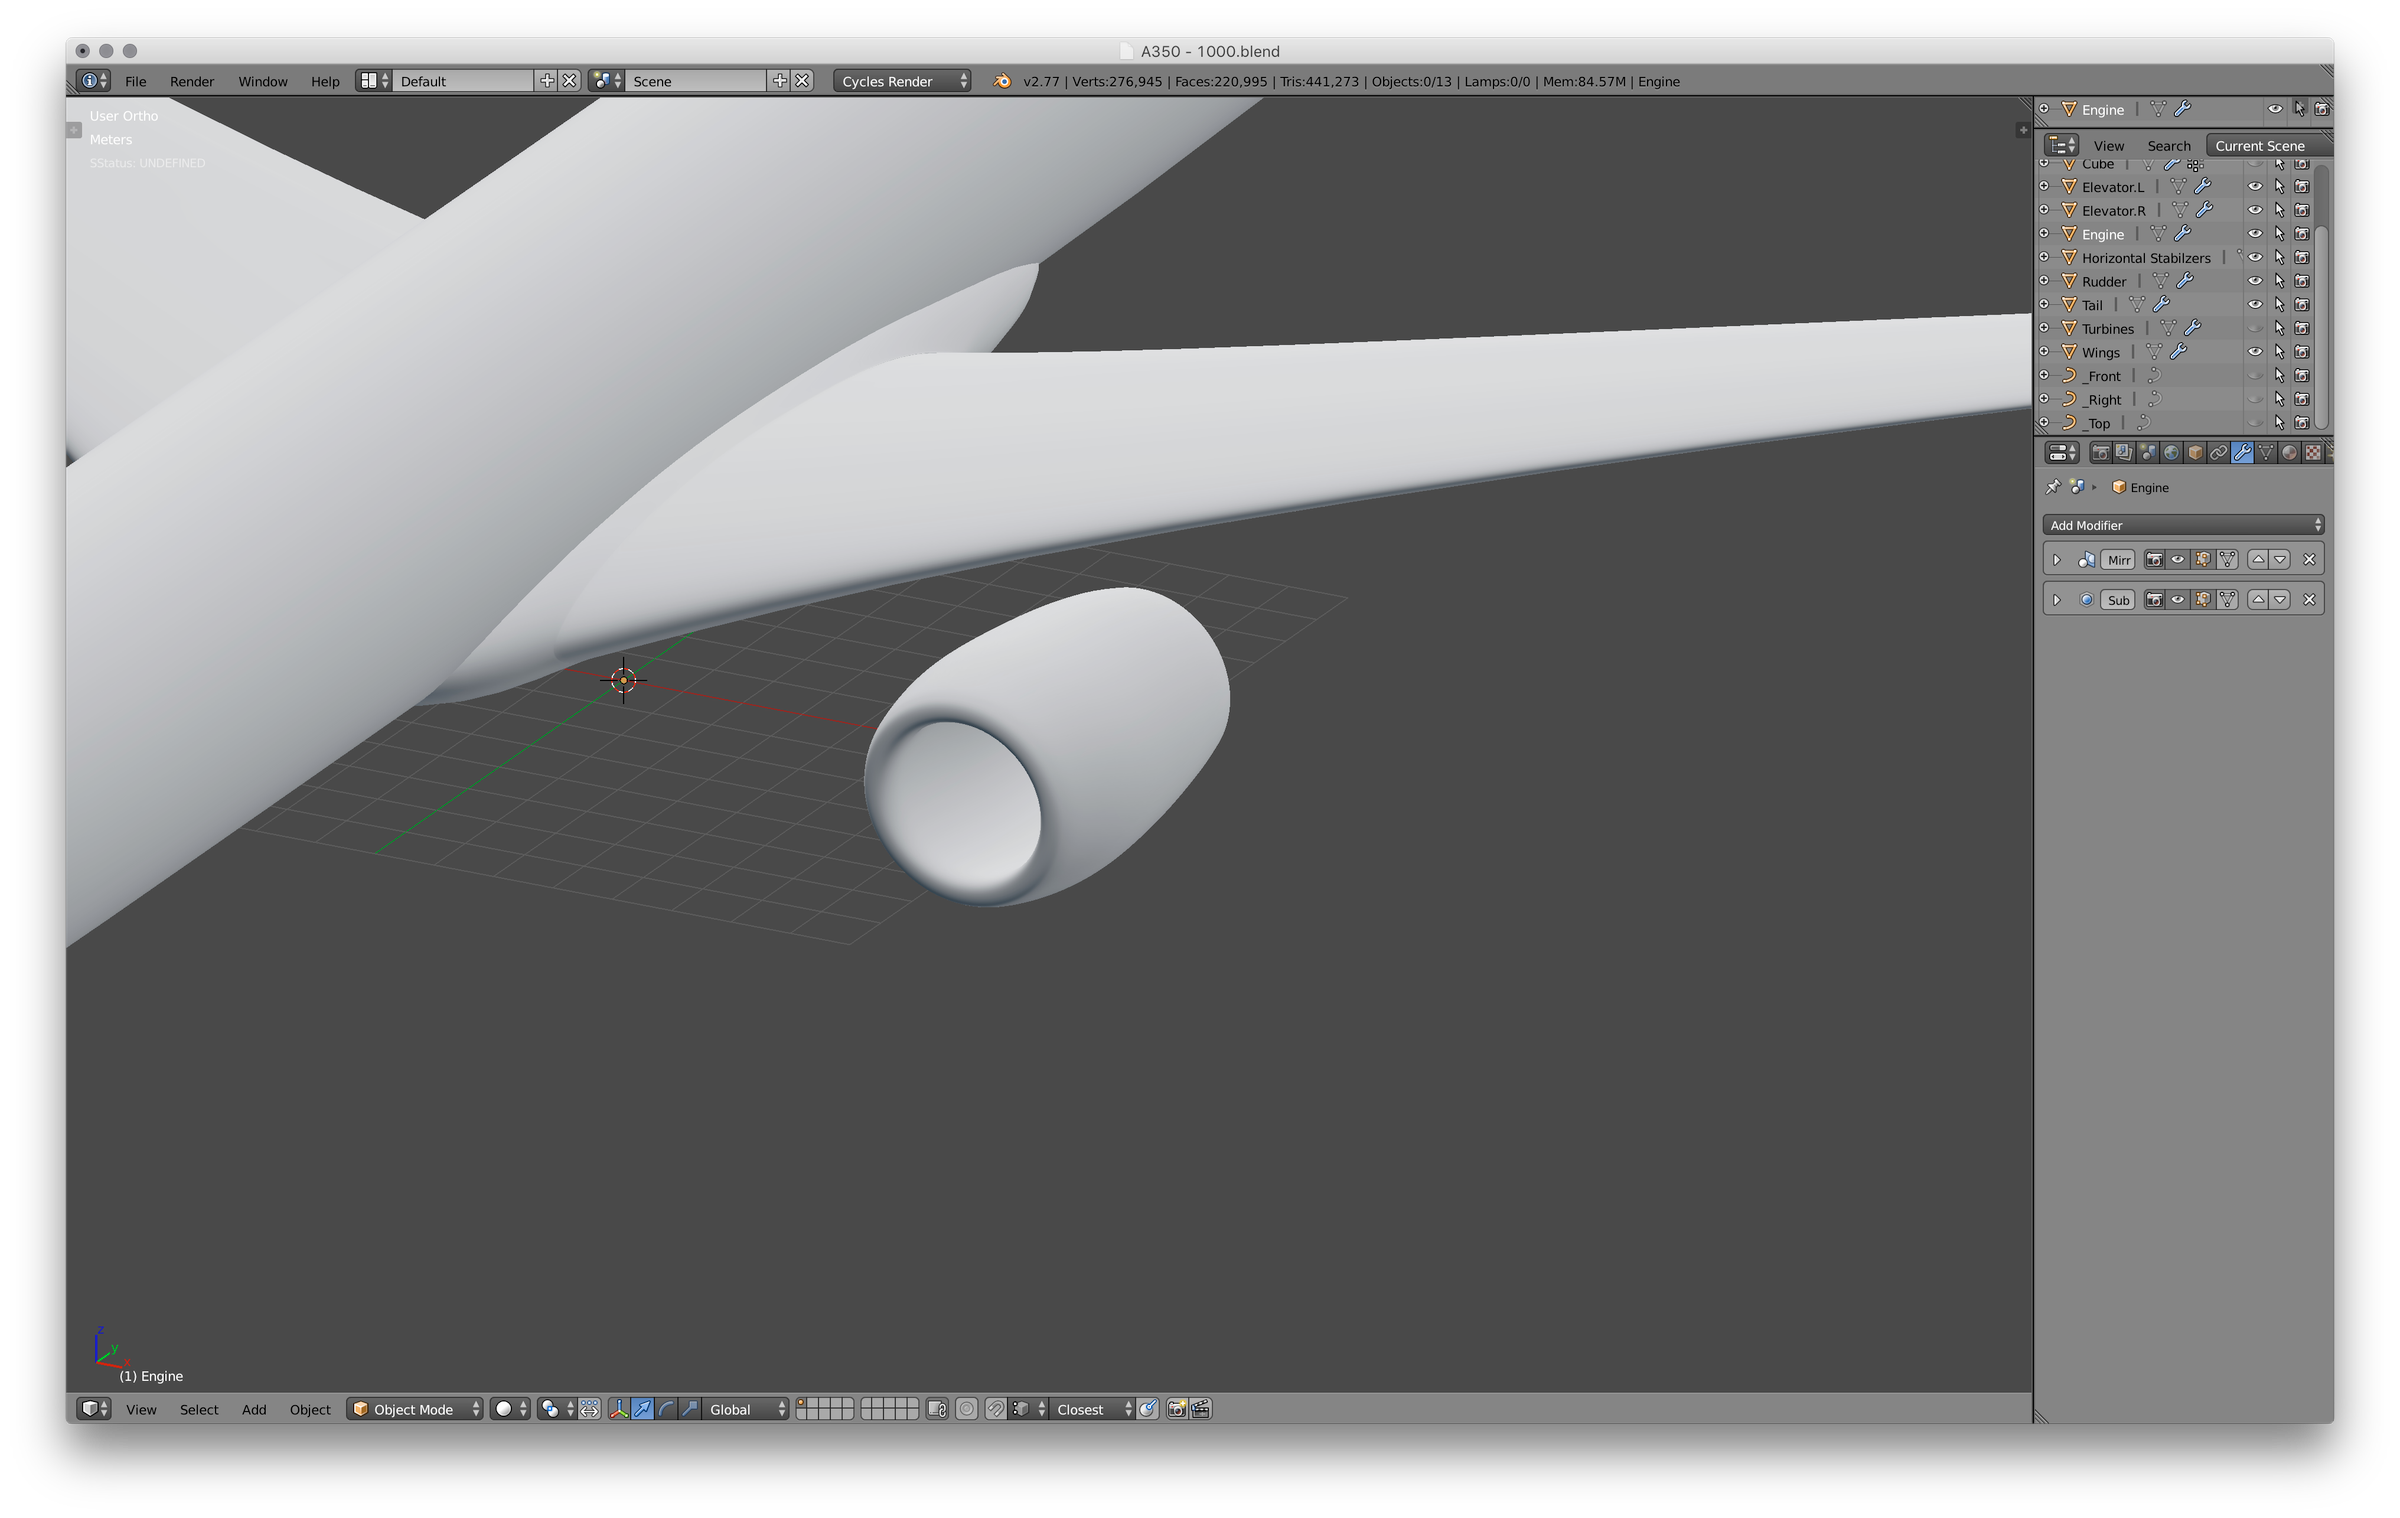Click the Current Scene button in the Outliner
This screenshot has width=2400, height=1518.
[x=2261, y=145]
